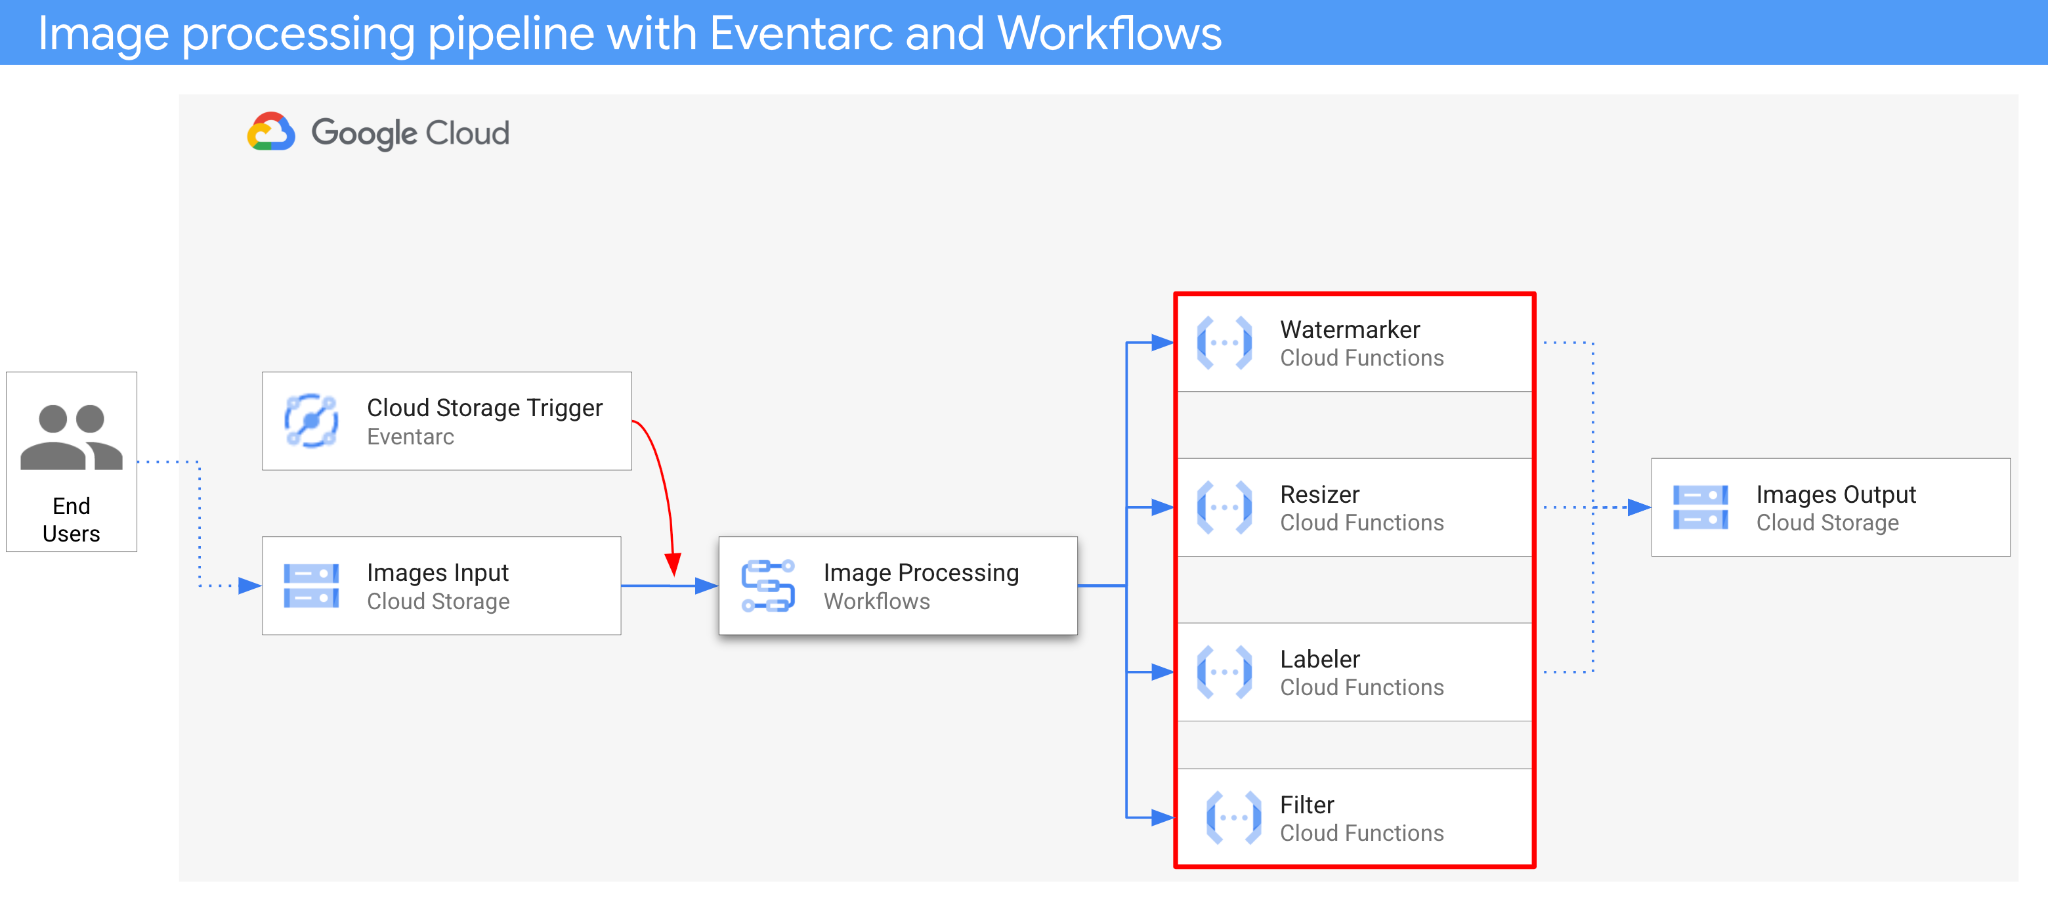This screenshot has height=899, width=2048.
Task: Click the blue arrowhead pointing at Filter
Action: click(x=1162, y=818)
